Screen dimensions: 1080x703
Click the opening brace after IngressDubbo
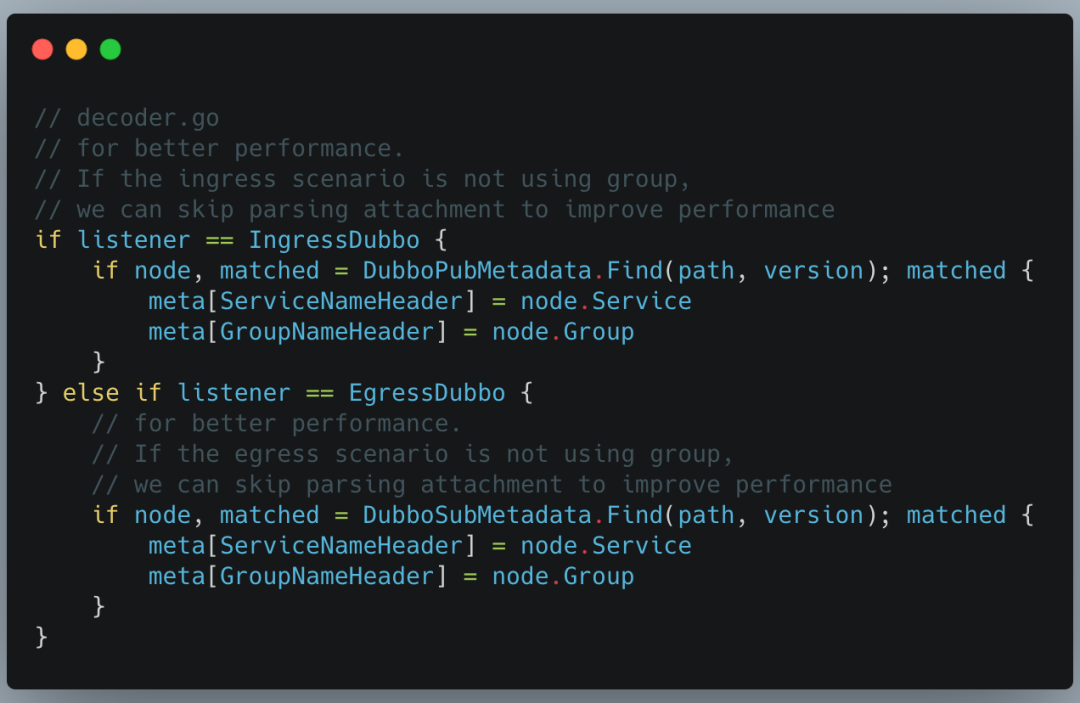tap(442, 240)
